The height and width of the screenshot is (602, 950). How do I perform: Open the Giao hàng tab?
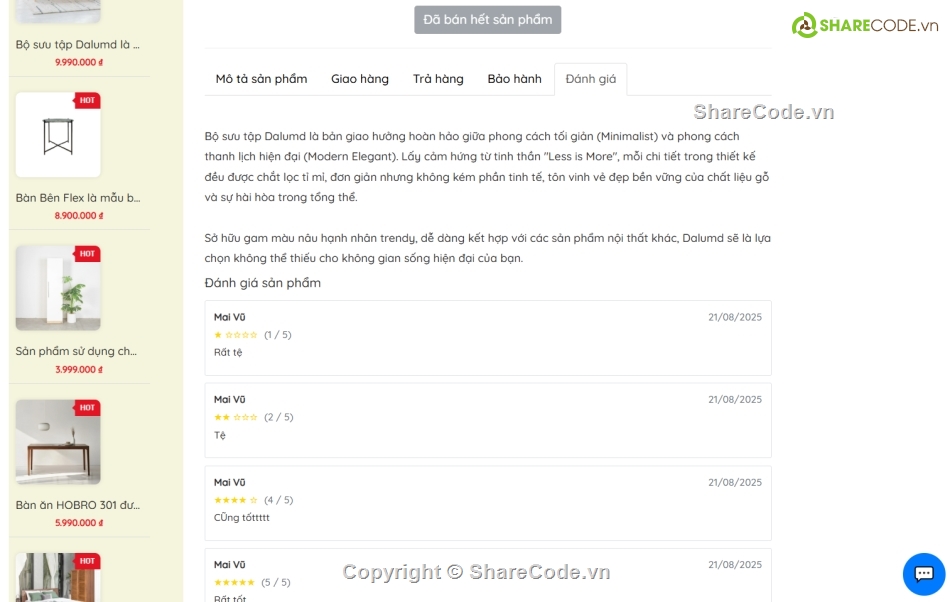360,79
